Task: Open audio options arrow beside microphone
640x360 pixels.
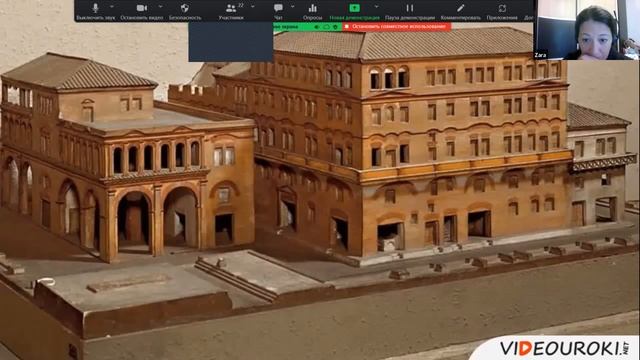Action: pyautogui.click(x=112, y=7)
